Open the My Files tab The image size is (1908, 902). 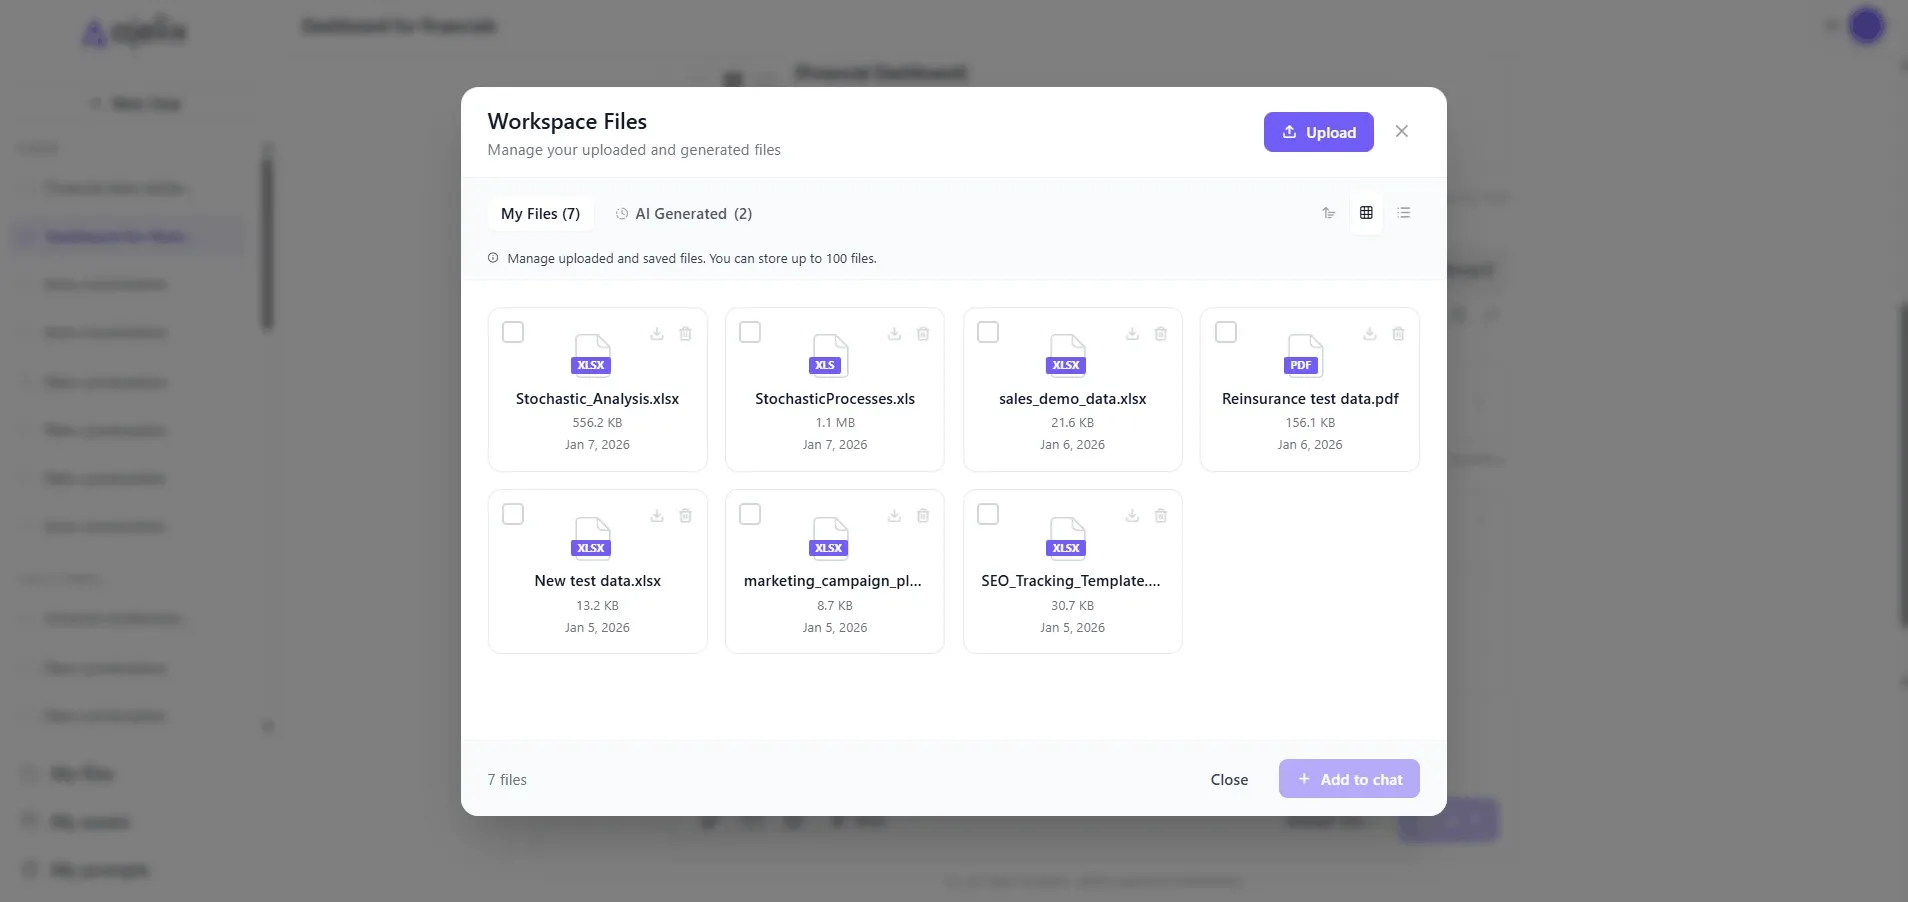tap(540, 213)
